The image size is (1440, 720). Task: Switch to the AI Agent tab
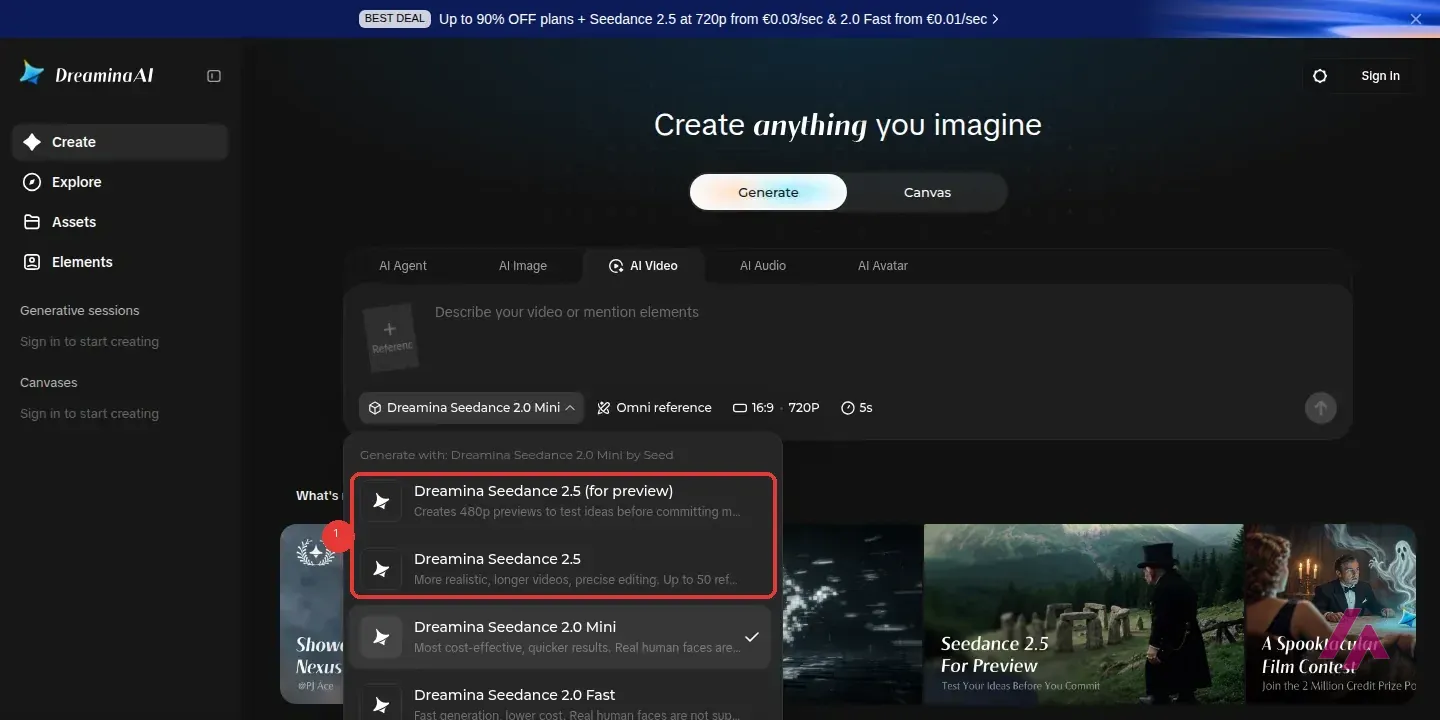[x=403, y=266]
